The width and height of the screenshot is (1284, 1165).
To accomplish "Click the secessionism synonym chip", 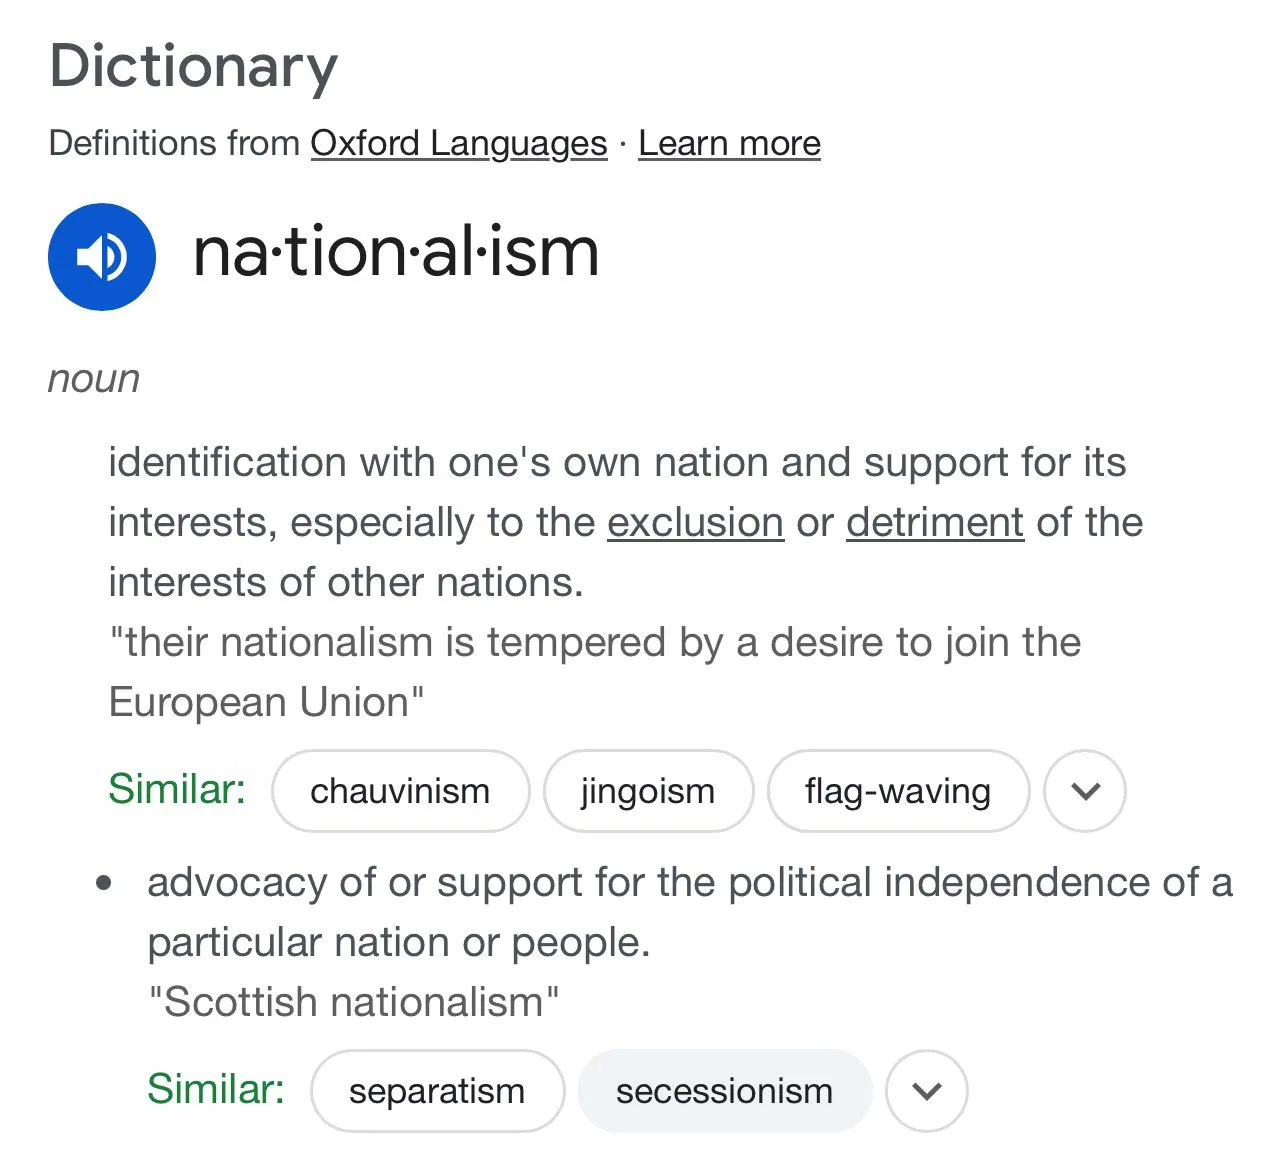I will tap(724, 1091).
